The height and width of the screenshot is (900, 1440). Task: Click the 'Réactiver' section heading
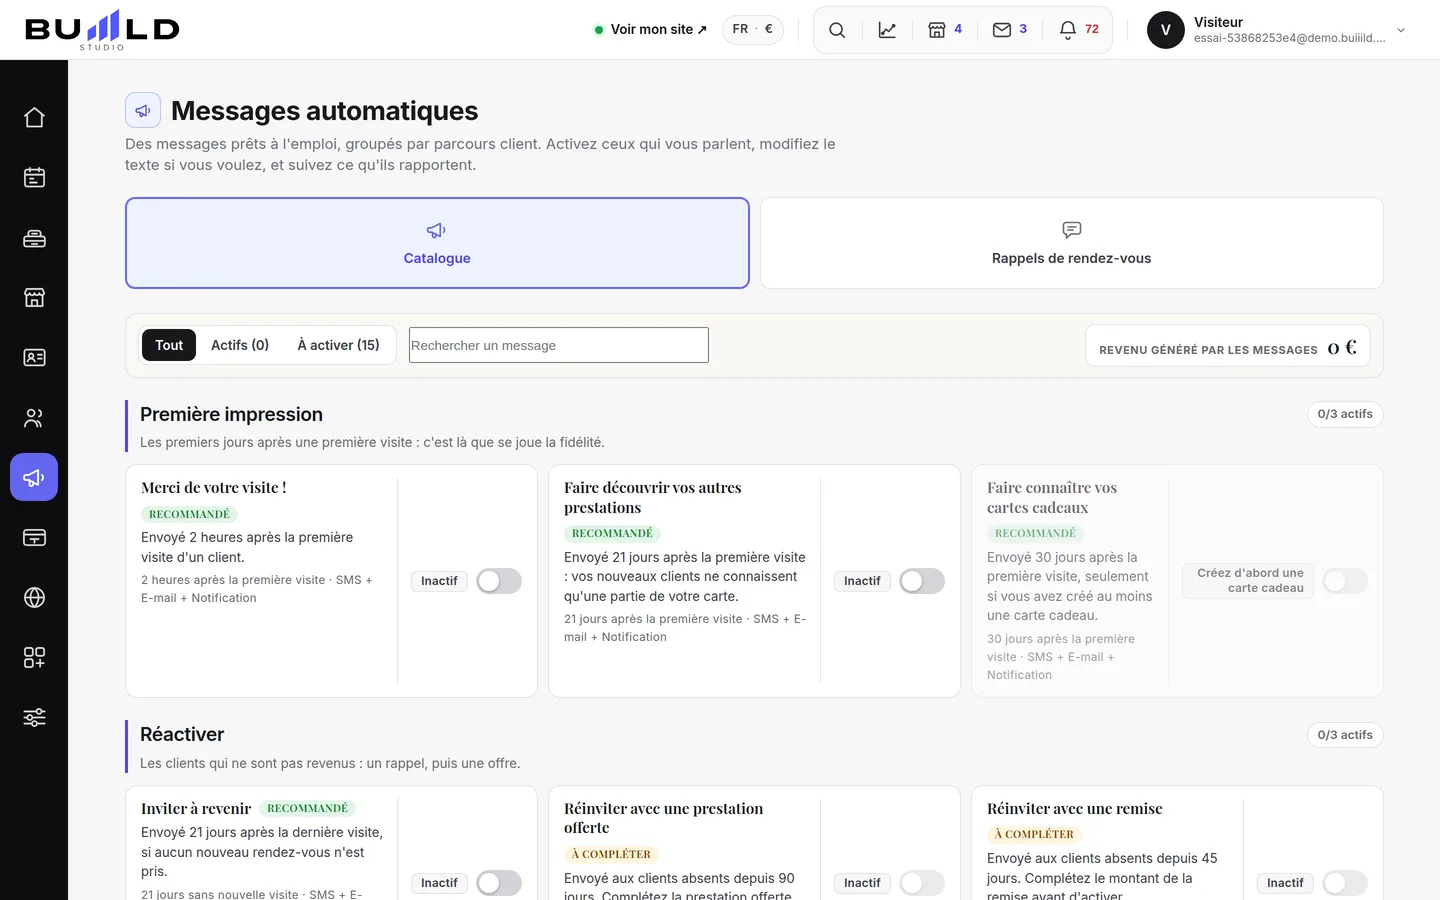click(x=182, y=734)
